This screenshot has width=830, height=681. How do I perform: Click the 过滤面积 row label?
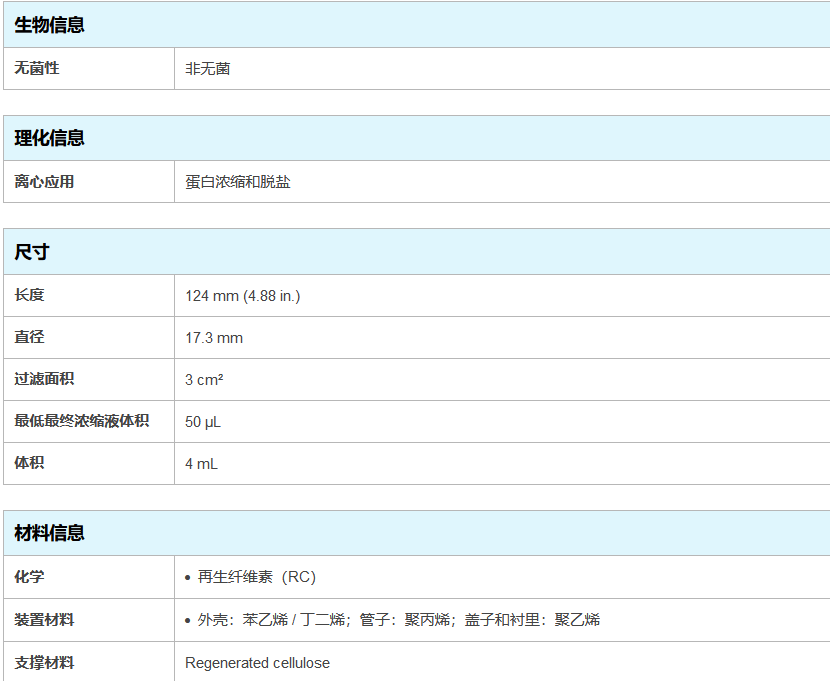[x=44, y=379]
